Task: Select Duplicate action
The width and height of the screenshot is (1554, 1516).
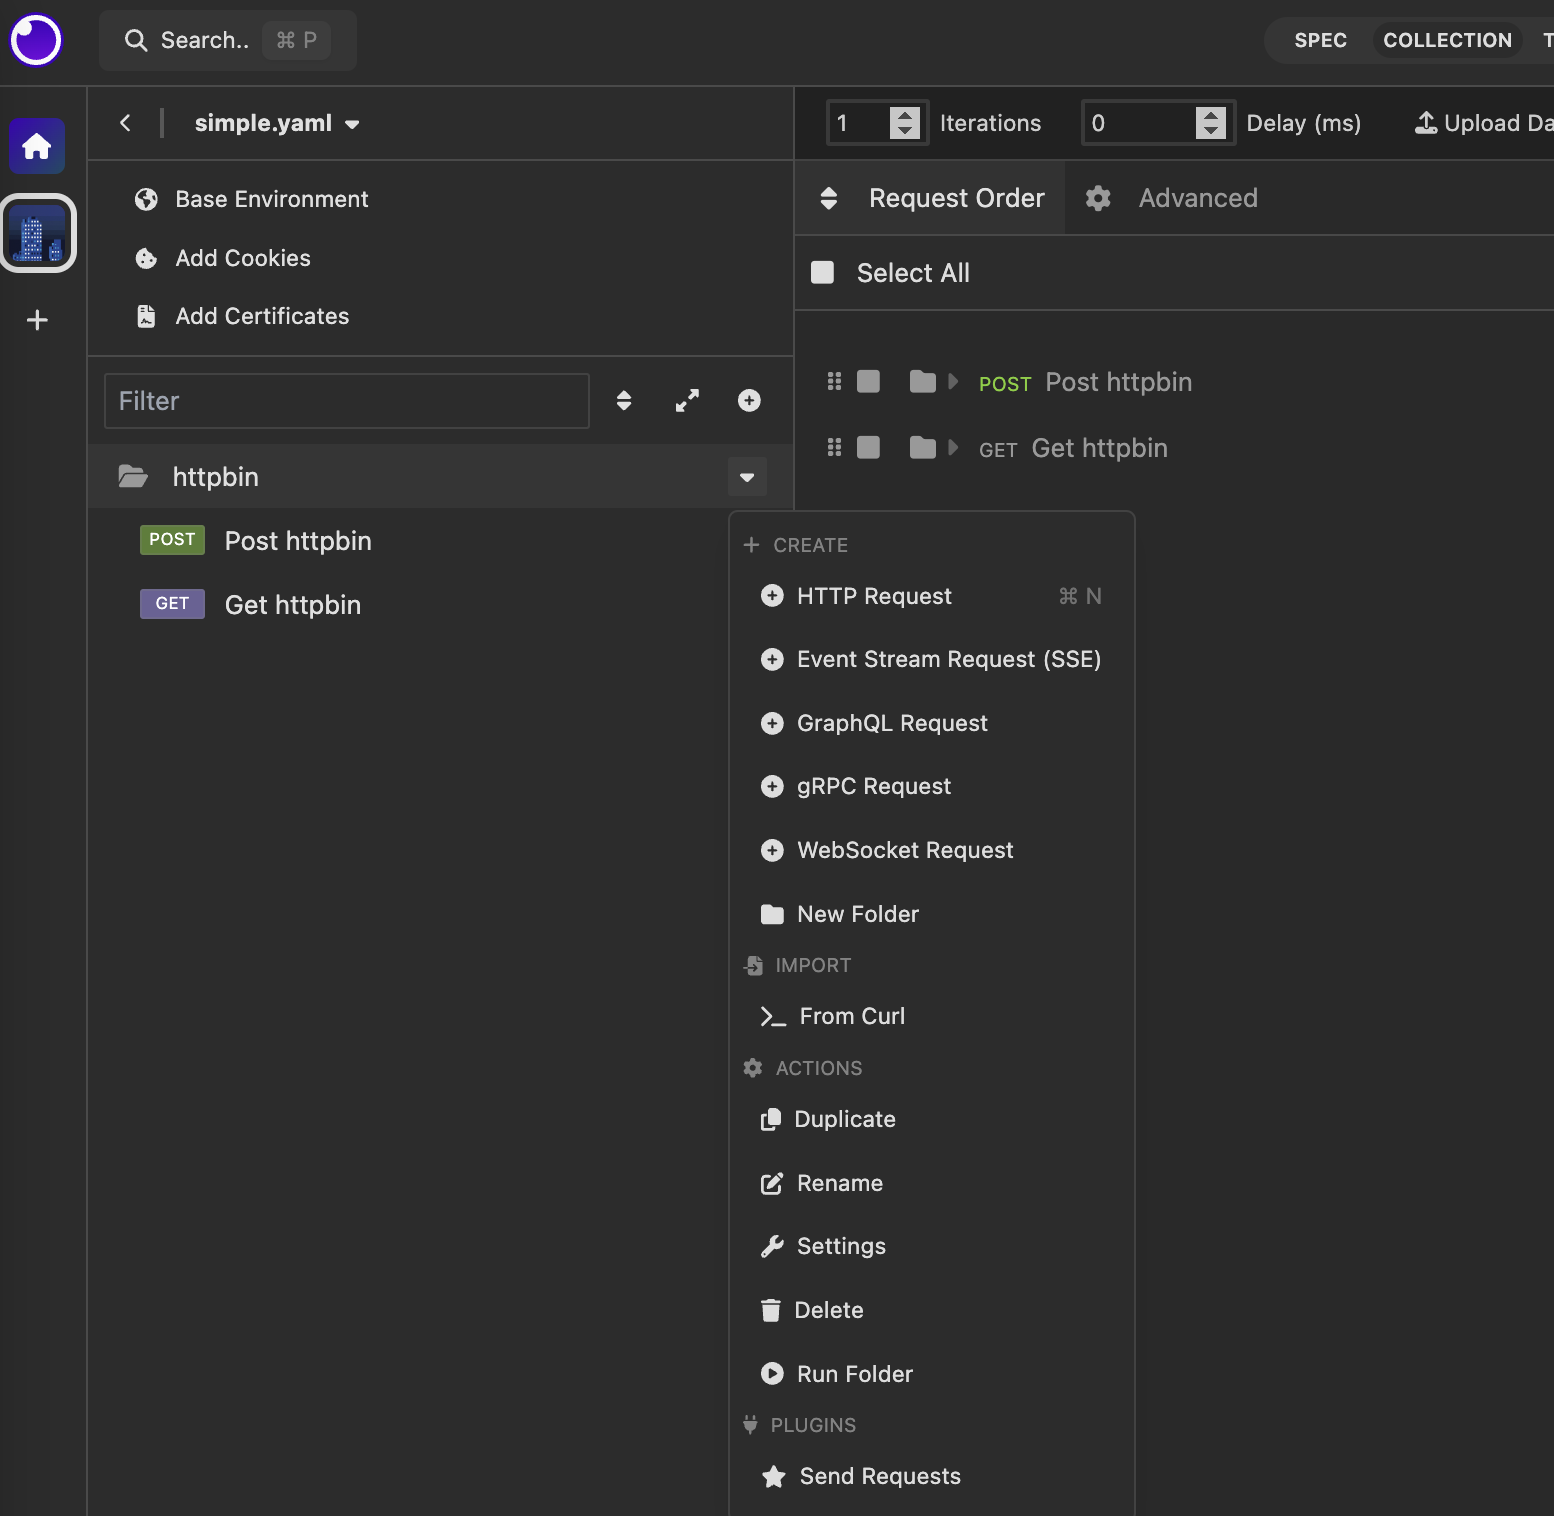Action: pos(932,1119)
